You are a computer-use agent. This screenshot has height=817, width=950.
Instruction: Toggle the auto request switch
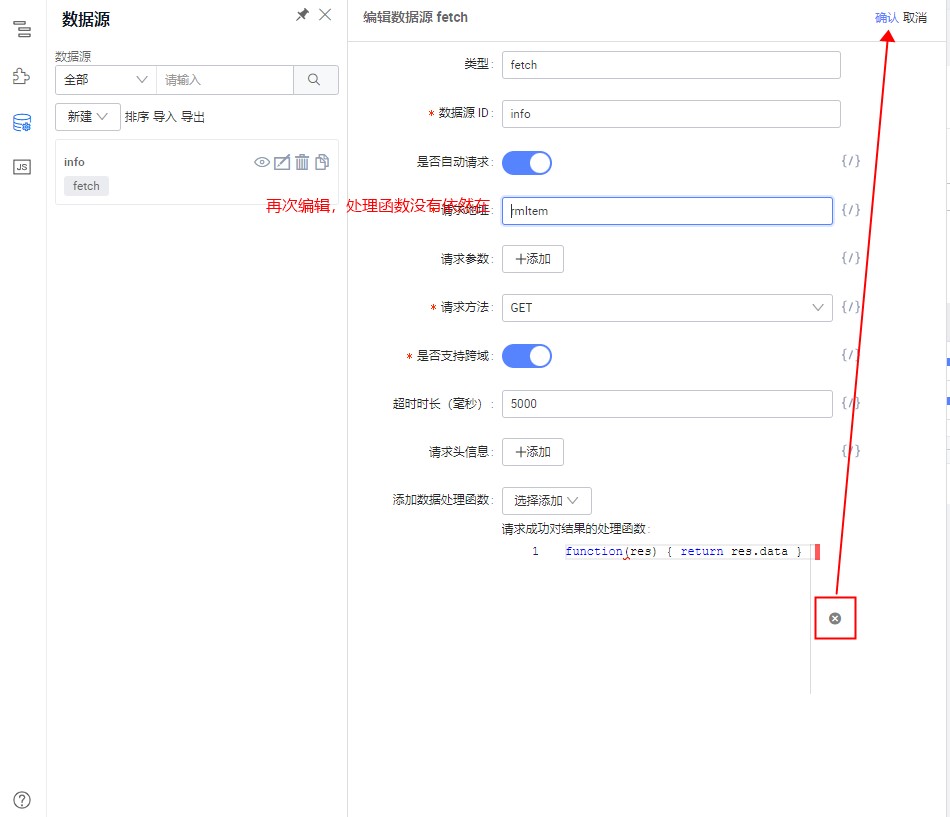tap(526, 163)
